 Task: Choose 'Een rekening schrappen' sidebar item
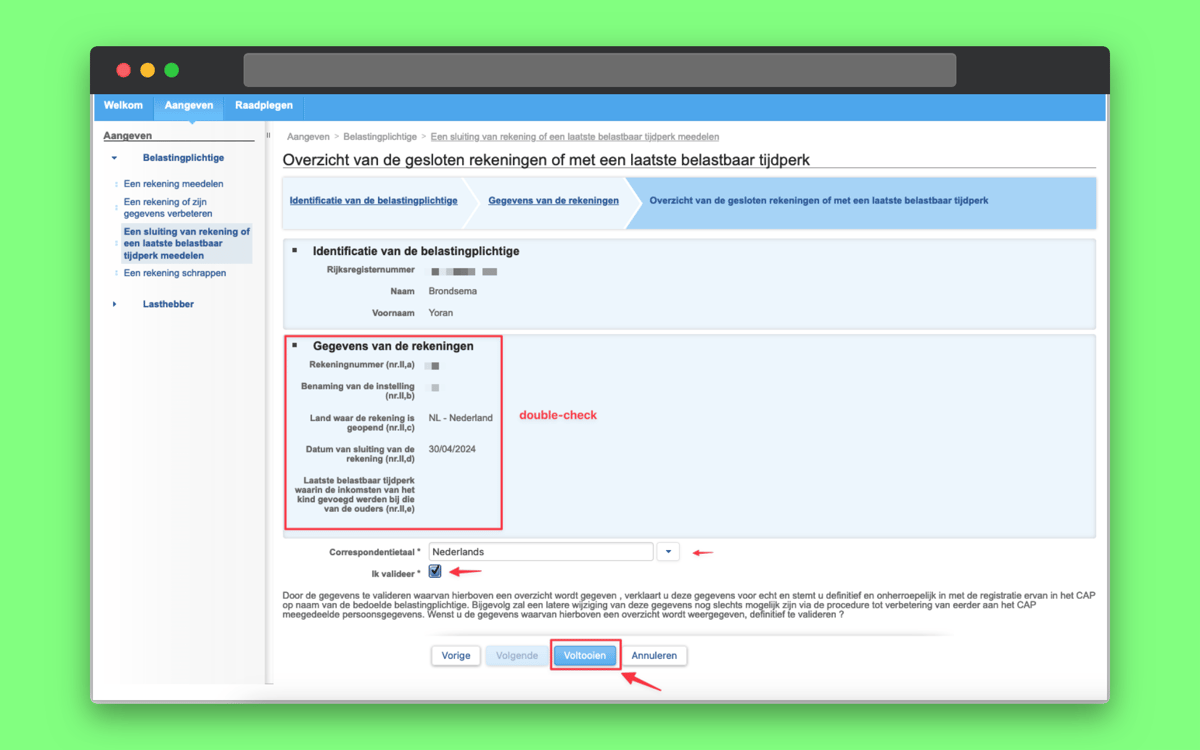174,273
